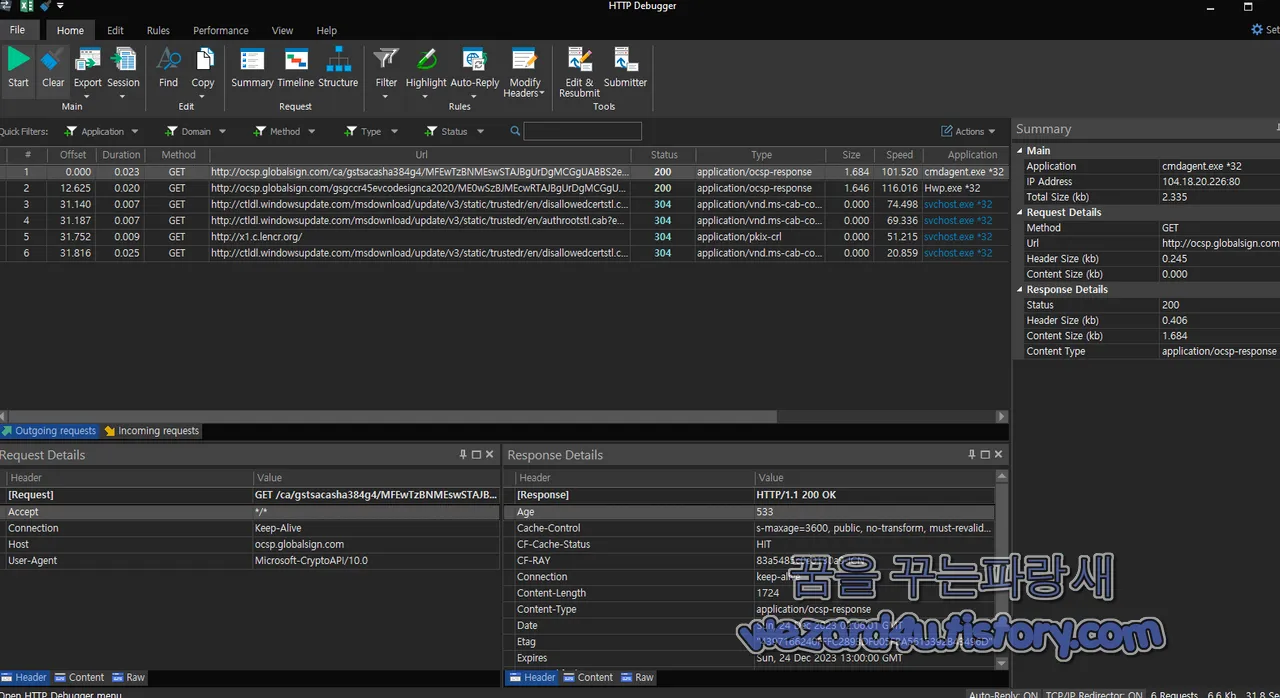Switch to the Home ribbon tab
The width and height of the screenshot is (1280, 698).
coord(70,30)
